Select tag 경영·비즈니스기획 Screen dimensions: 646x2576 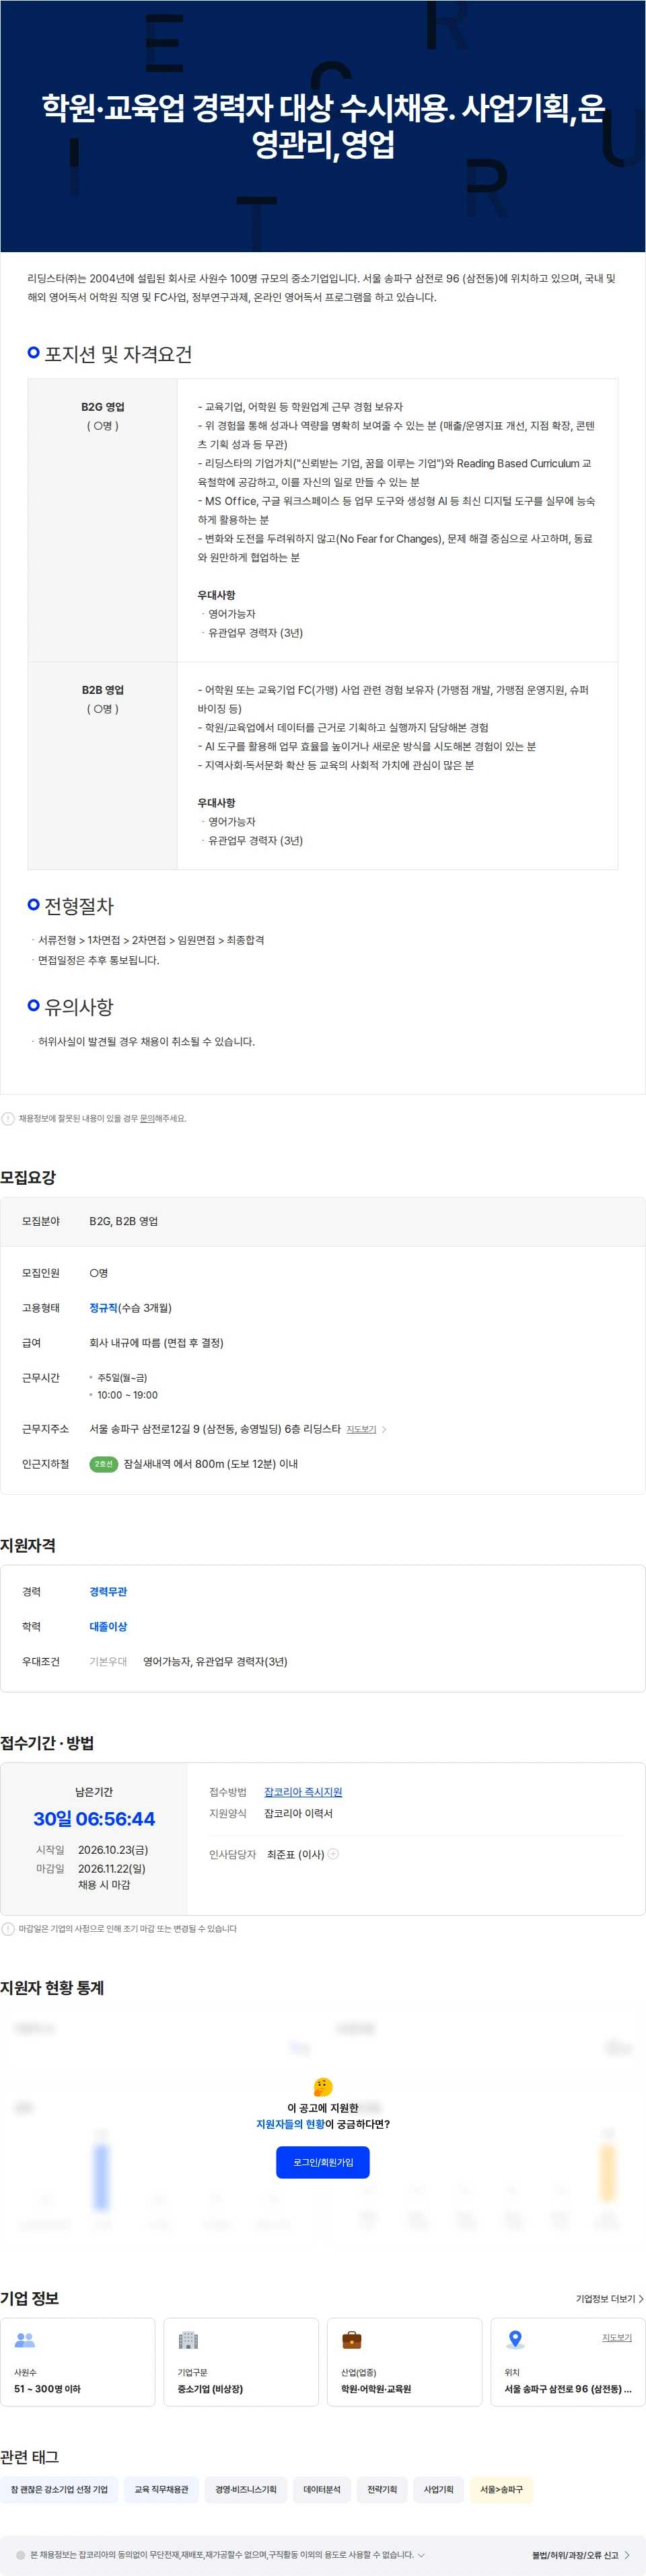click(x=246, y=2489)
